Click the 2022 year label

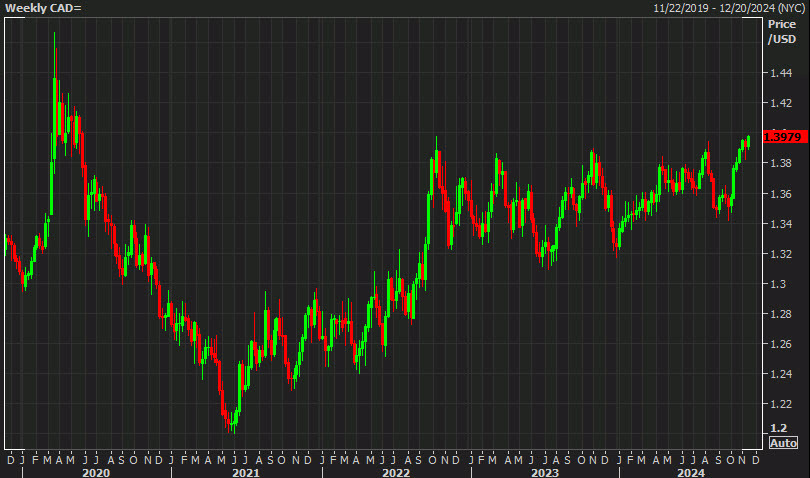[x=396, y=473]
